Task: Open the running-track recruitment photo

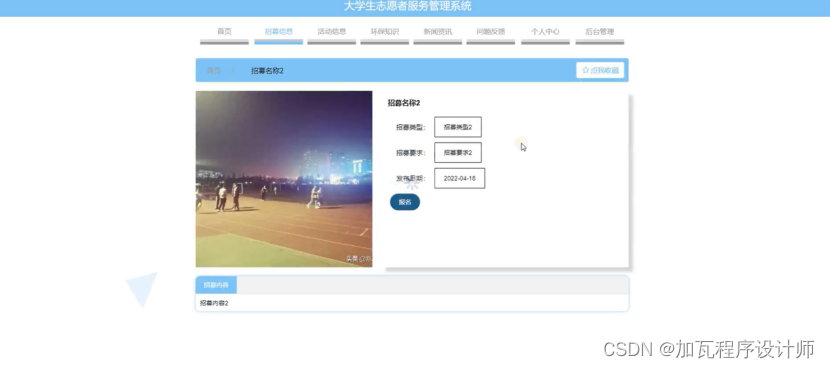Action: [x=284, y=179]
